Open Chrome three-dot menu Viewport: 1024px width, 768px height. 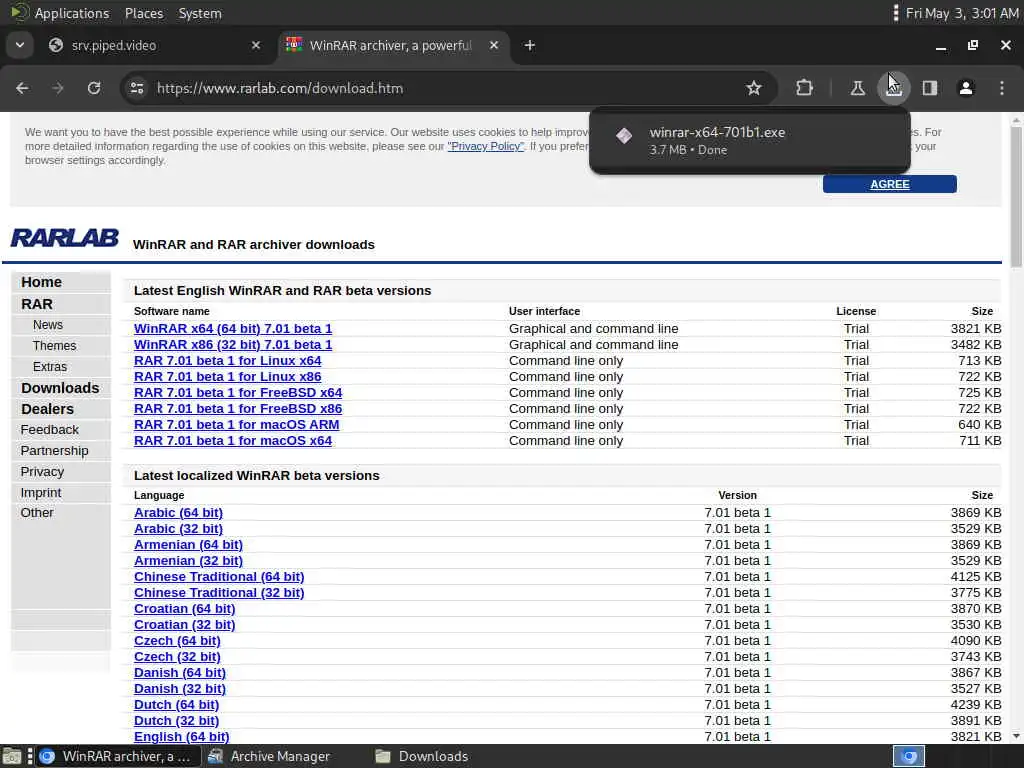[1002, 88]
